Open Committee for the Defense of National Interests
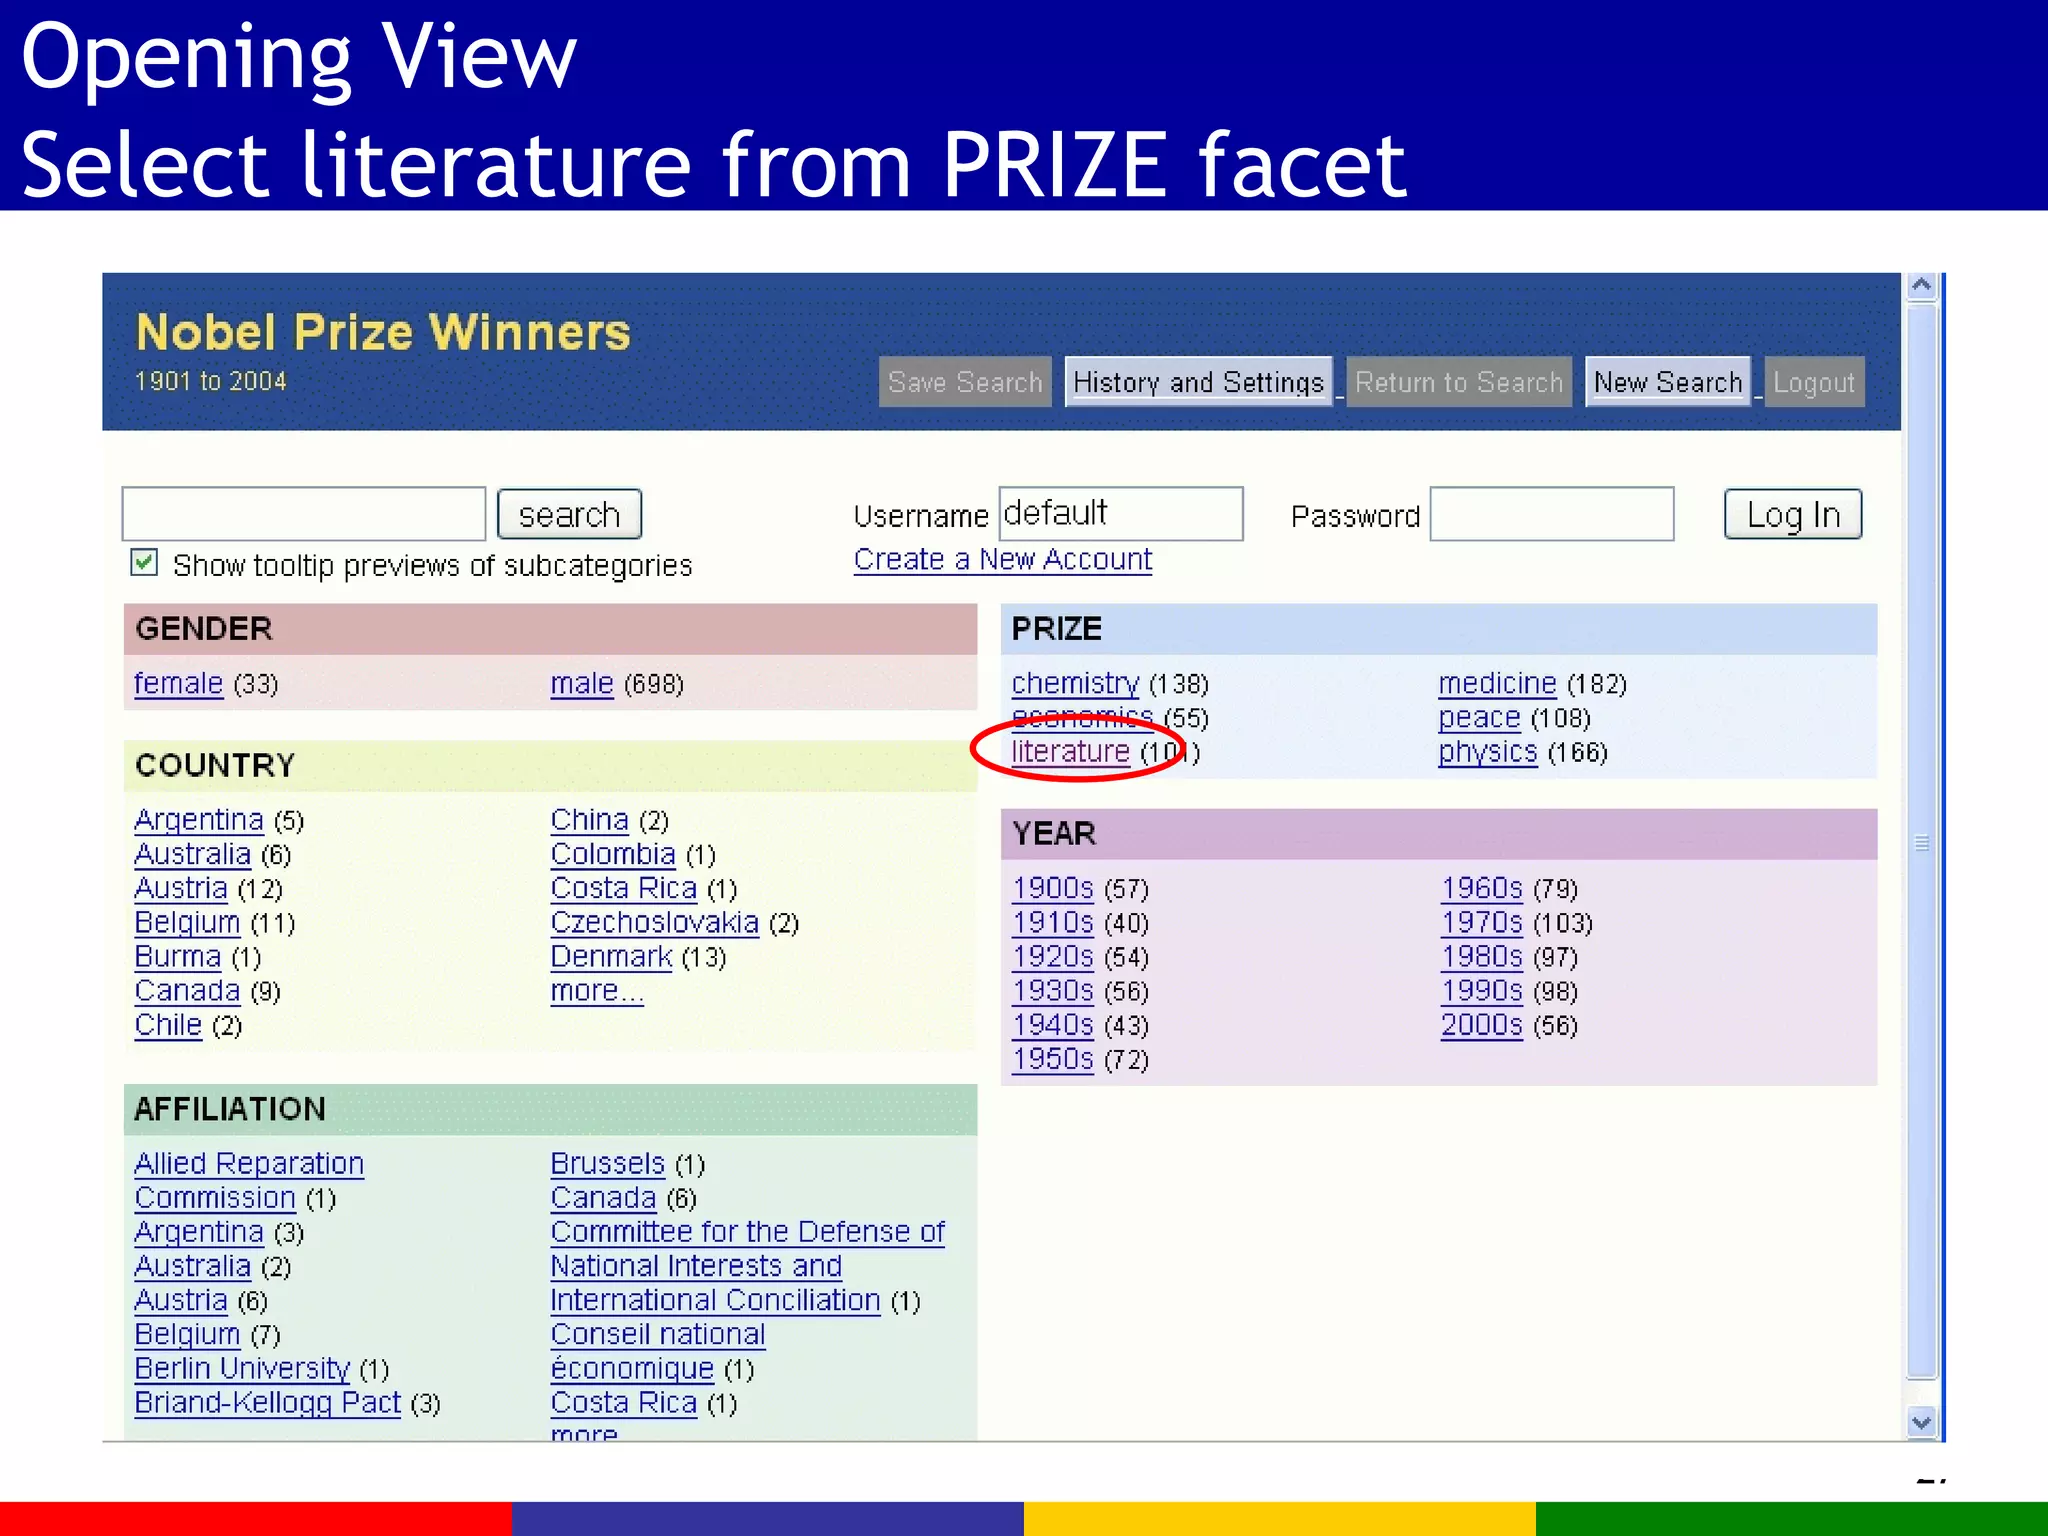 747,1266
